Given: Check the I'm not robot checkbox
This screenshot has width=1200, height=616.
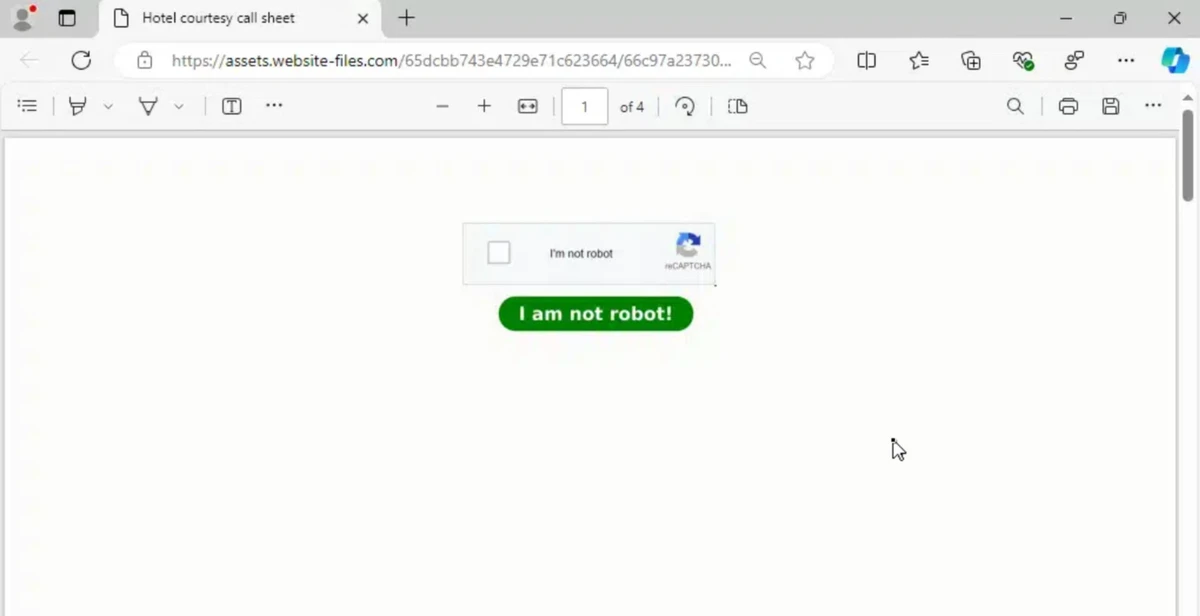Looking at the screenshot, I should click(499, 253).
